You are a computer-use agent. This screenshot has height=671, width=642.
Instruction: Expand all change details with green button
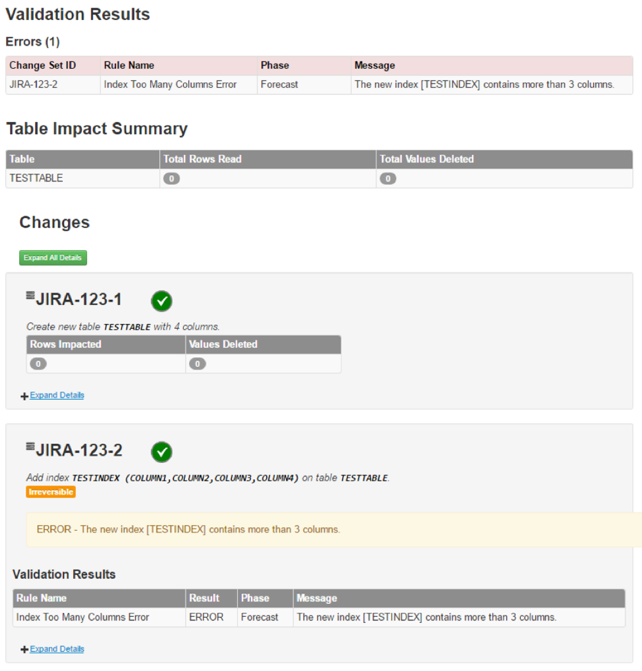53,258
